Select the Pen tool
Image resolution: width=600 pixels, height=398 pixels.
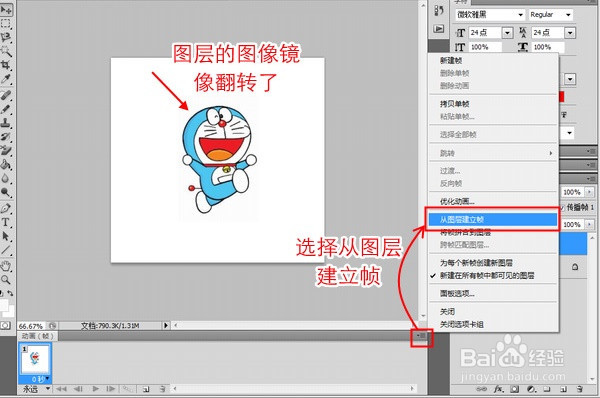(6, 208)
